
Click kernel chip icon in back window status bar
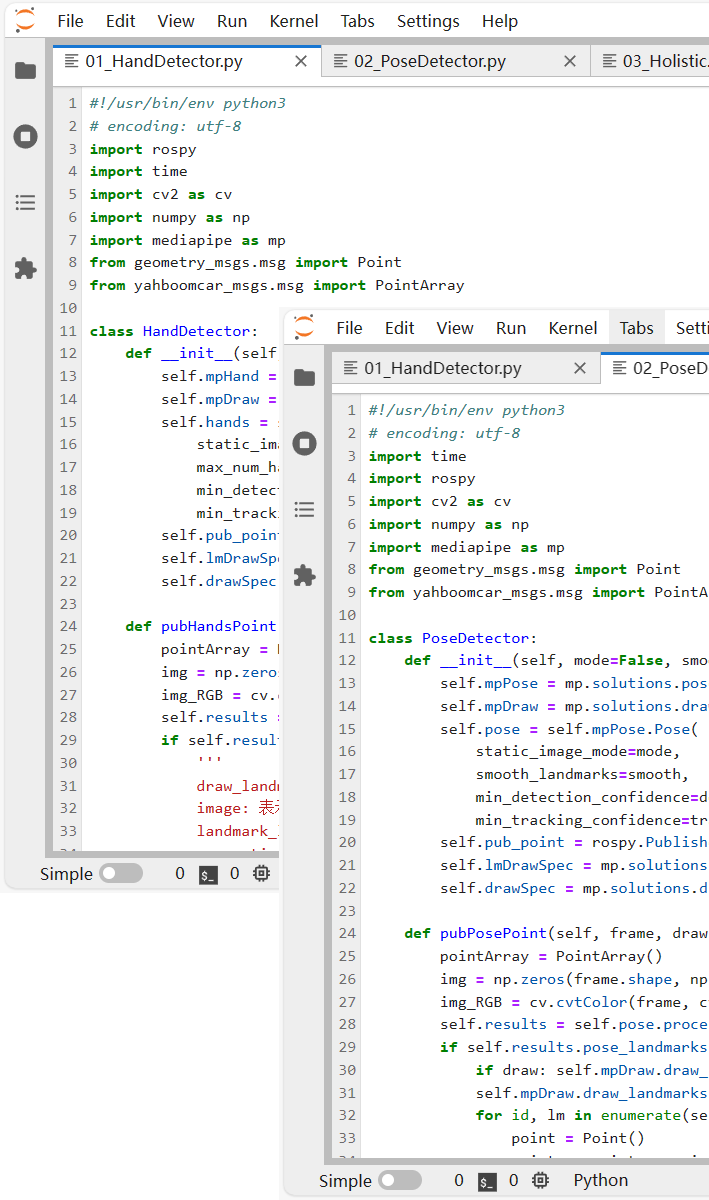(x=261, y=874)
